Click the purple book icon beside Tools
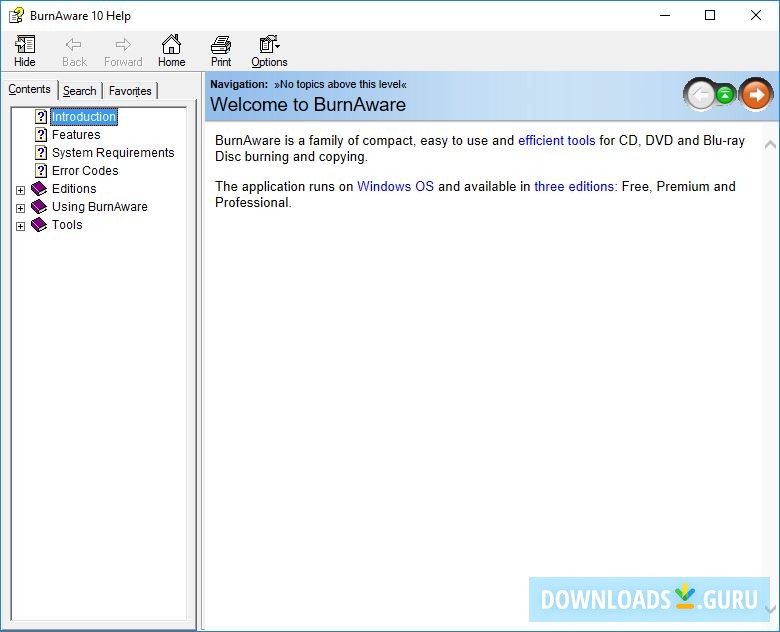780x632 pixels. coord(39,224)
